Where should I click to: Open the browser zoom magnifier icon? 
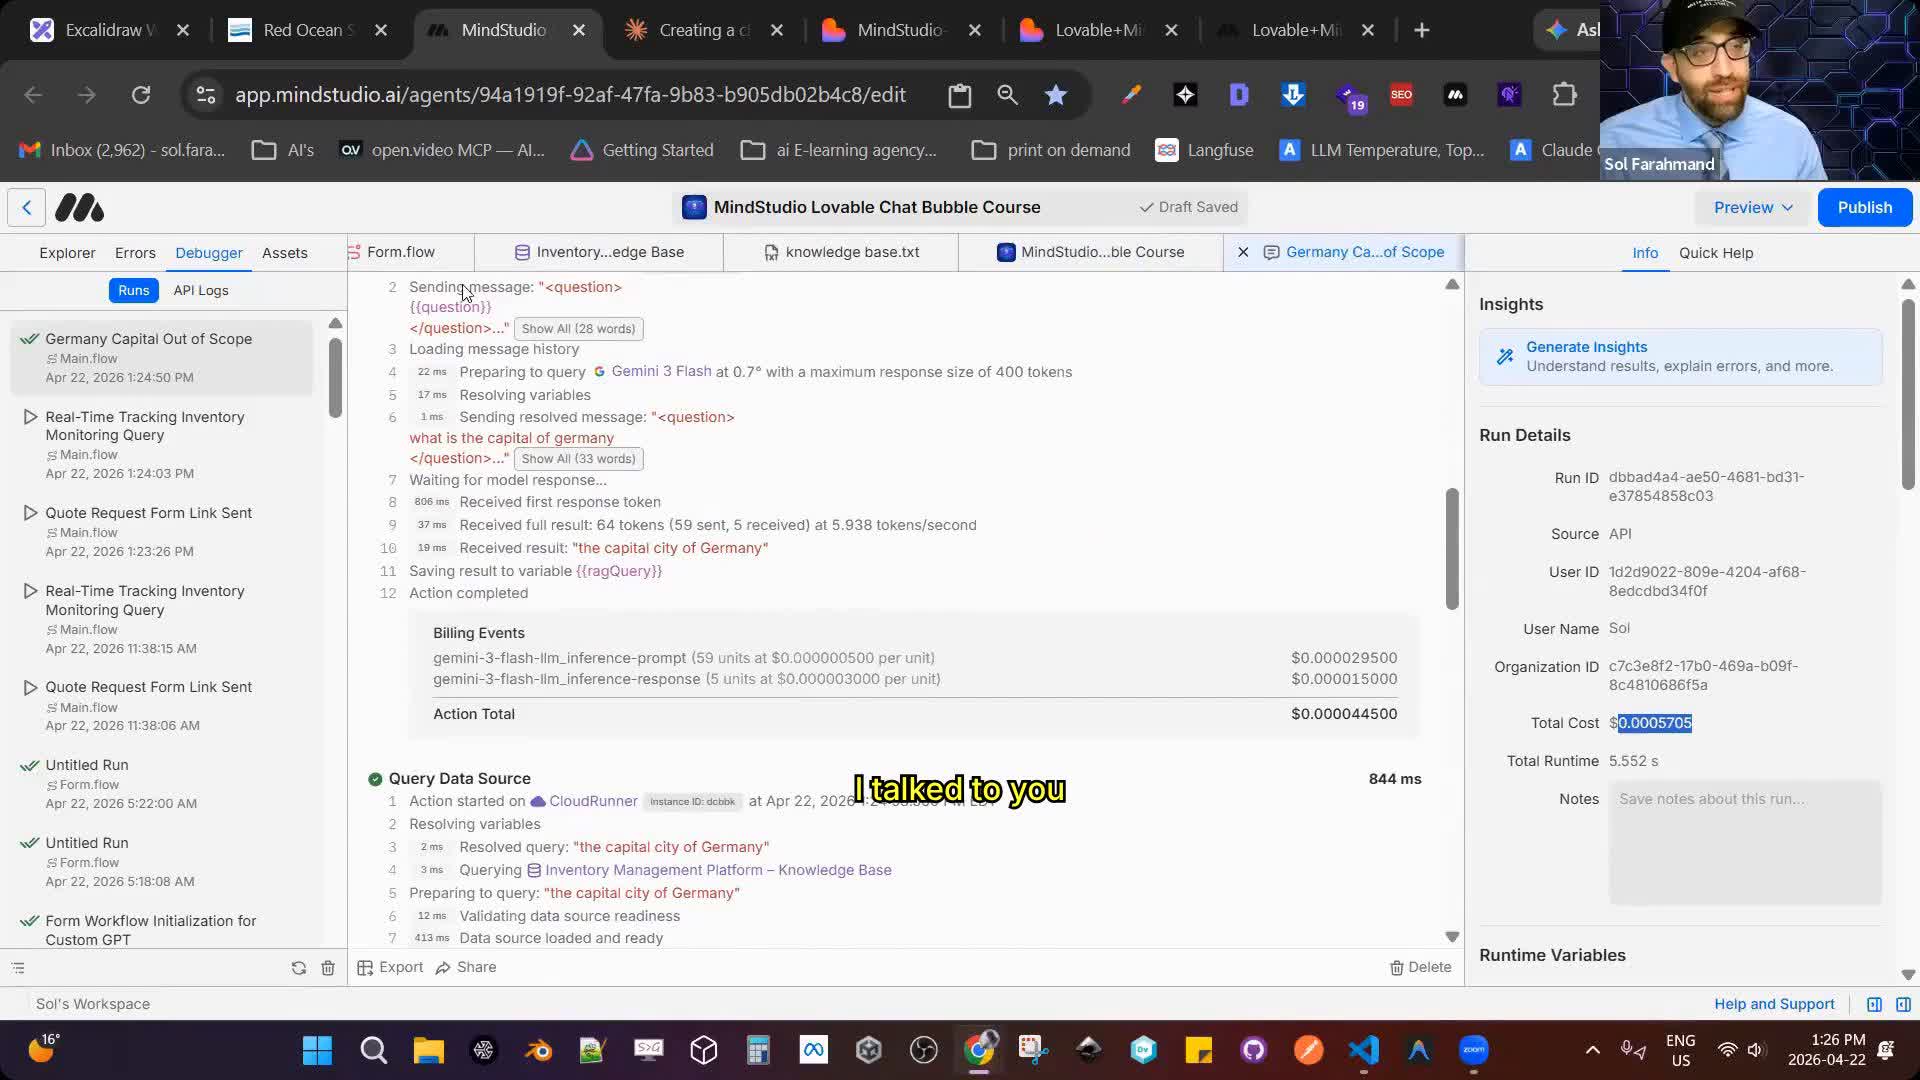click(x=1007, y=95)
